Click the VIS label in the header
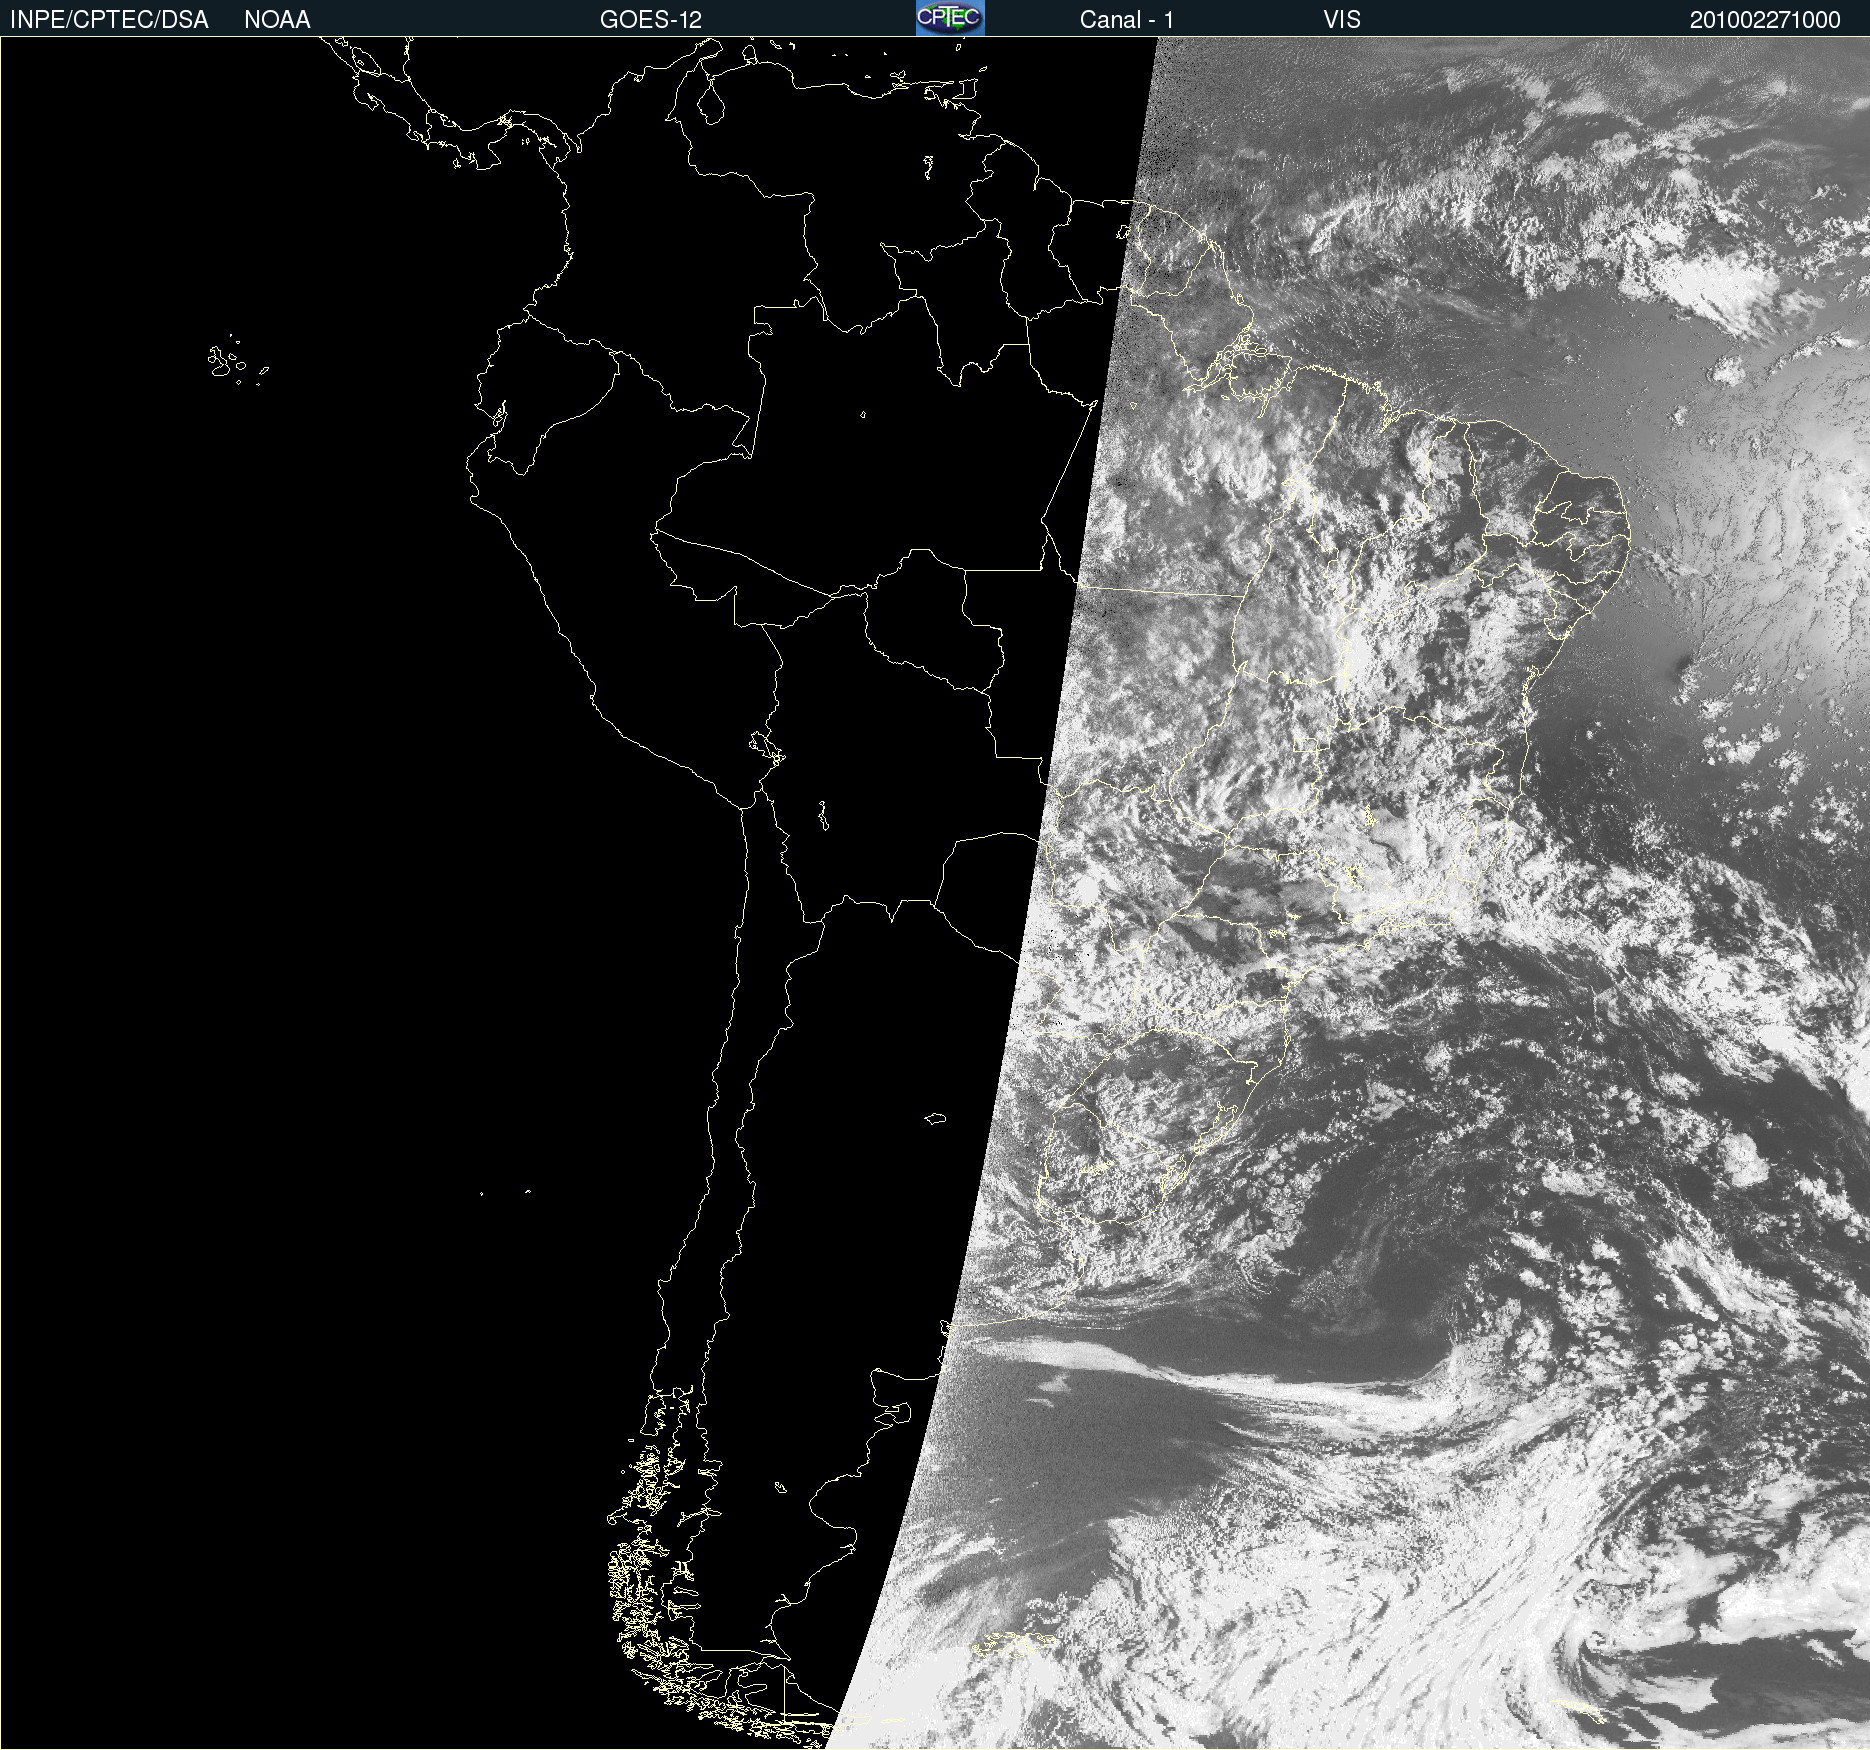This screenshot has width=1870, height=1750. click(1342, 20)
